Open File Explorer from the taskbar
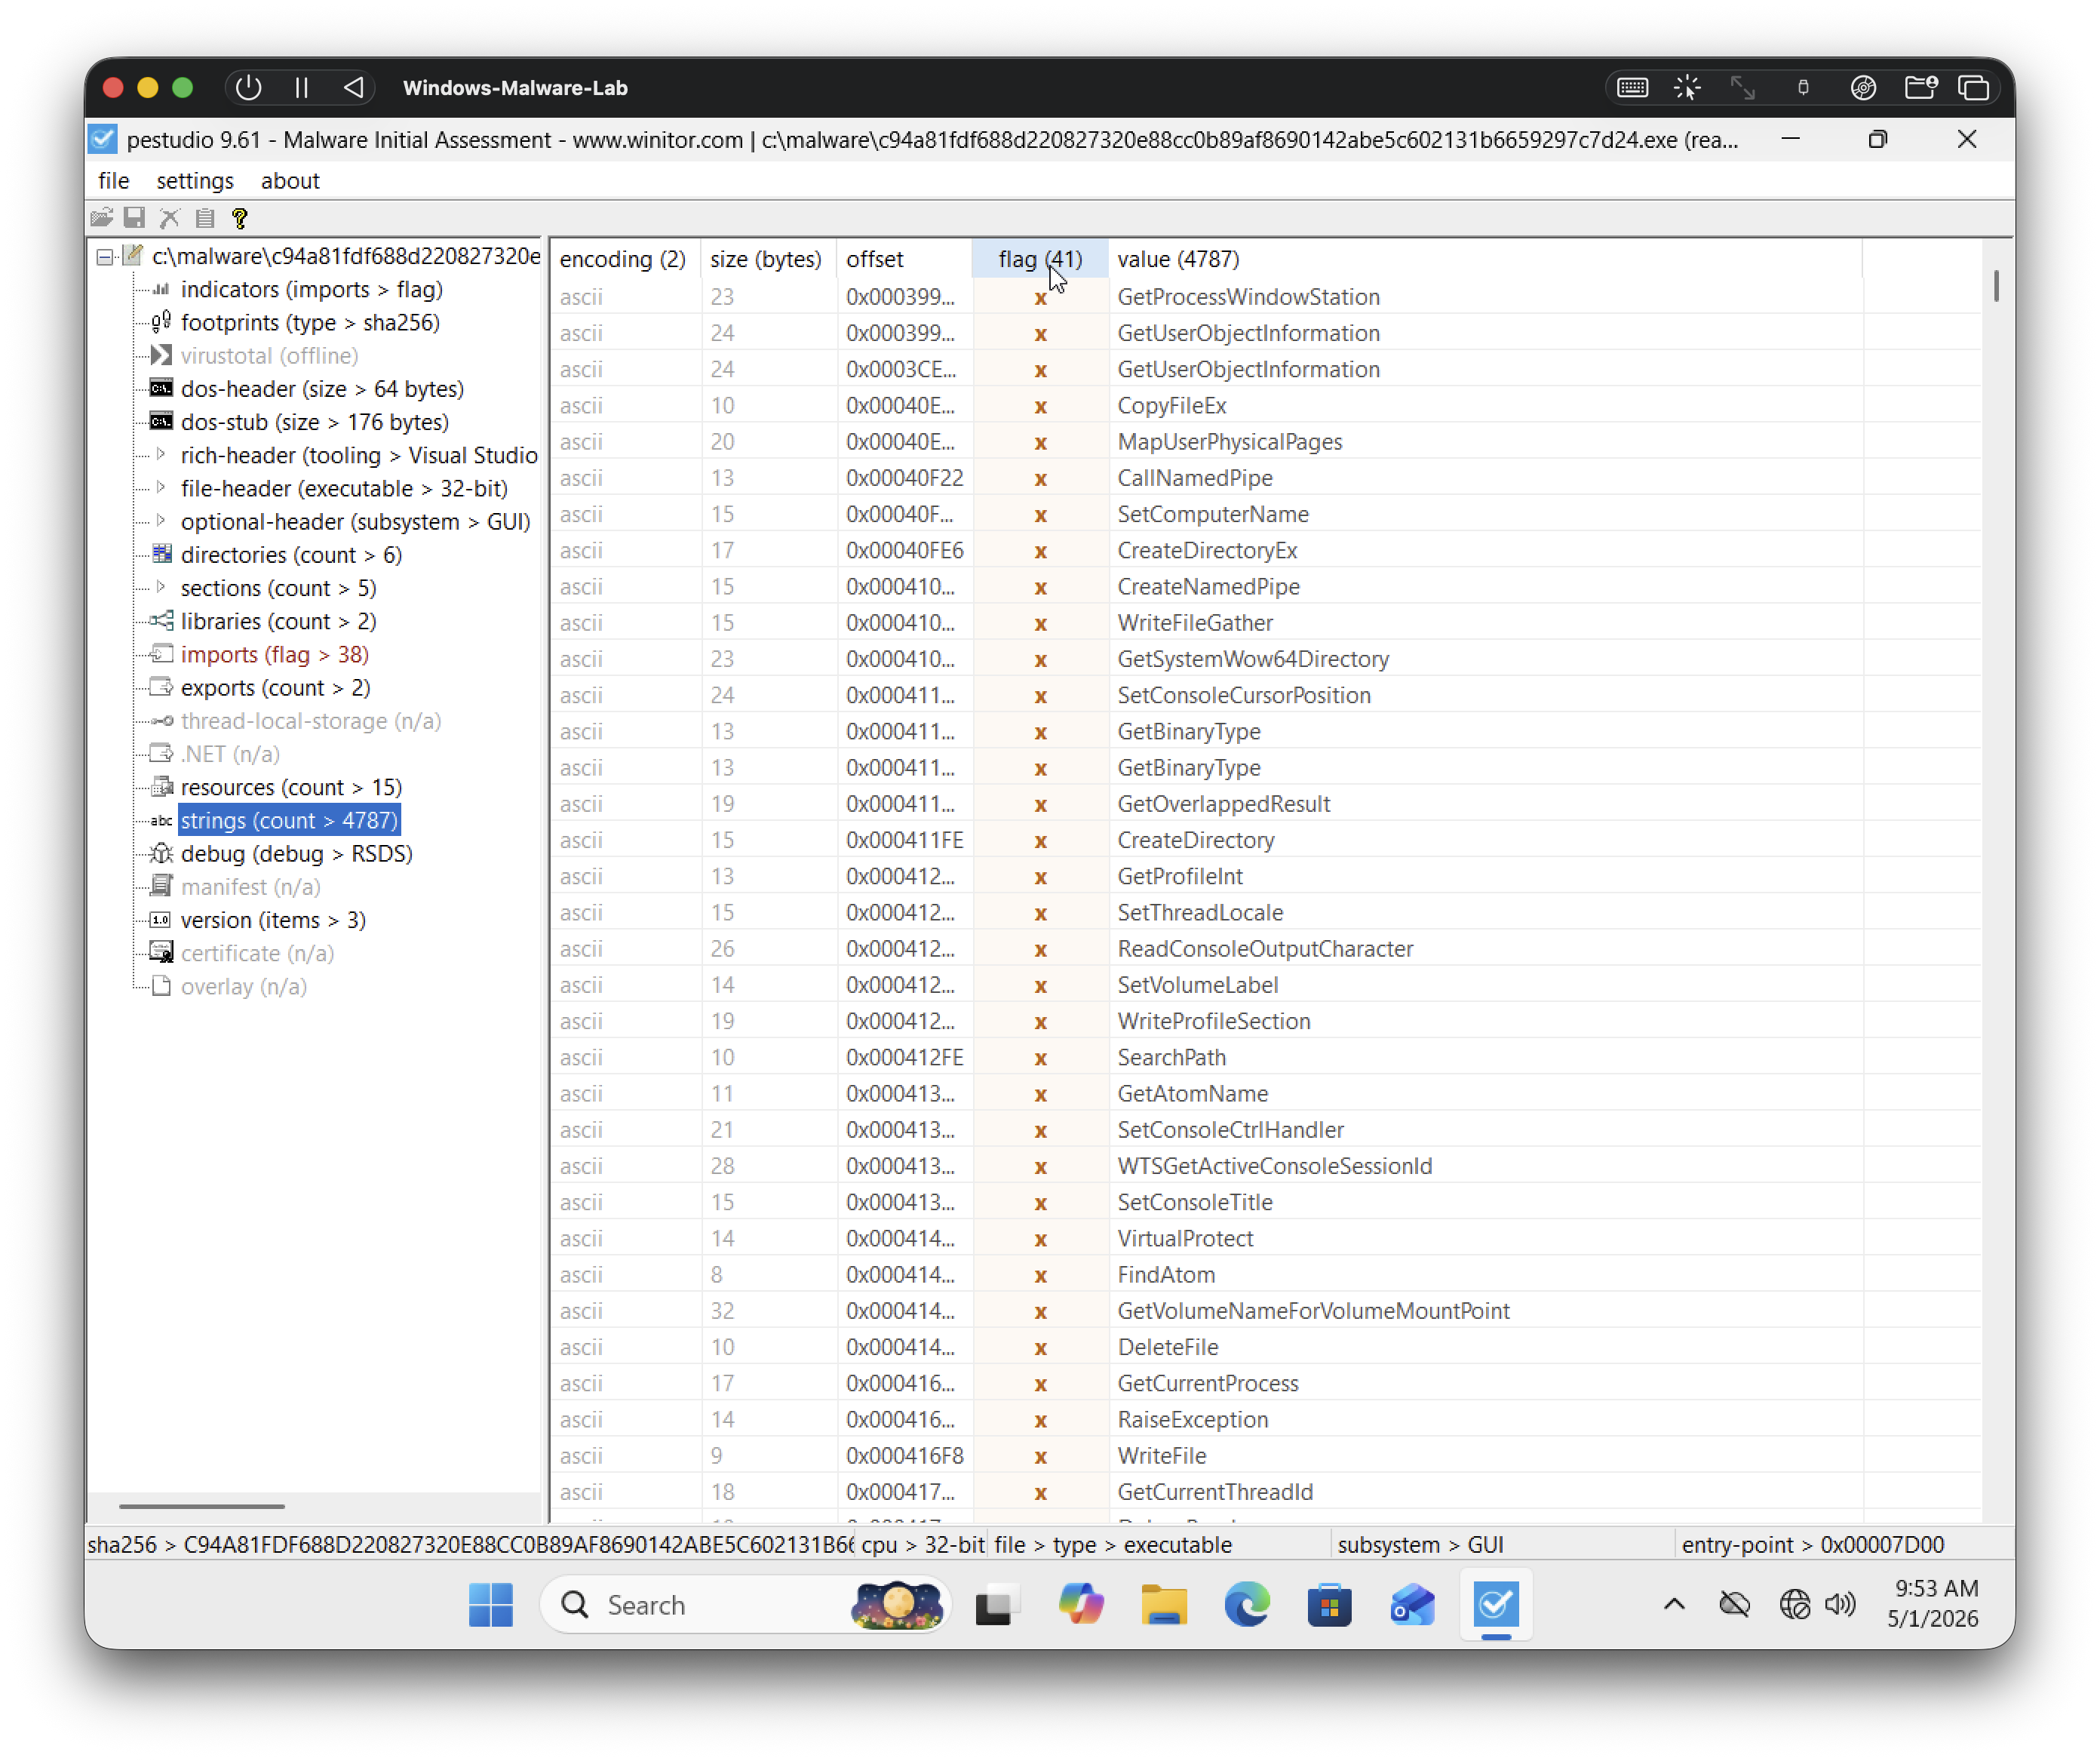Image resolution: width=2100 pixels, height=1761 pixels. [1164, 1605]
